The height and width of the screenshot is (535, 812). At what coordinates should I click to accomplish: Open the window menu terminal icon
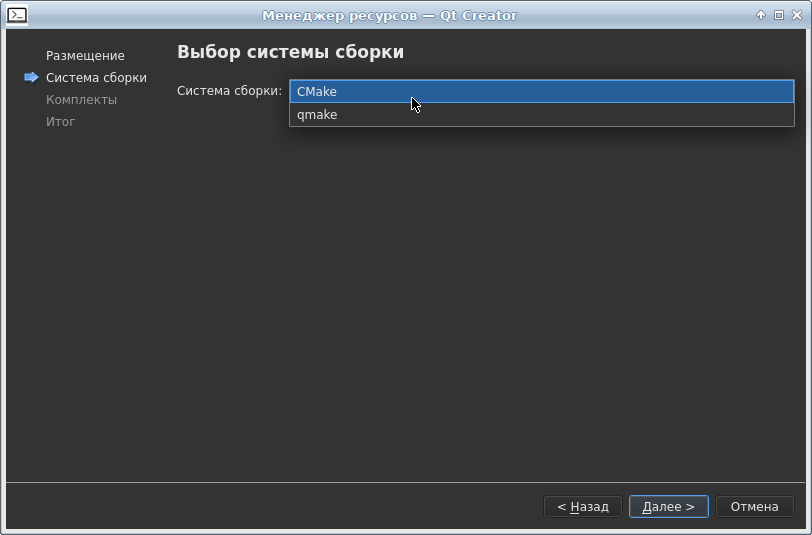click(x=16, y=15)
